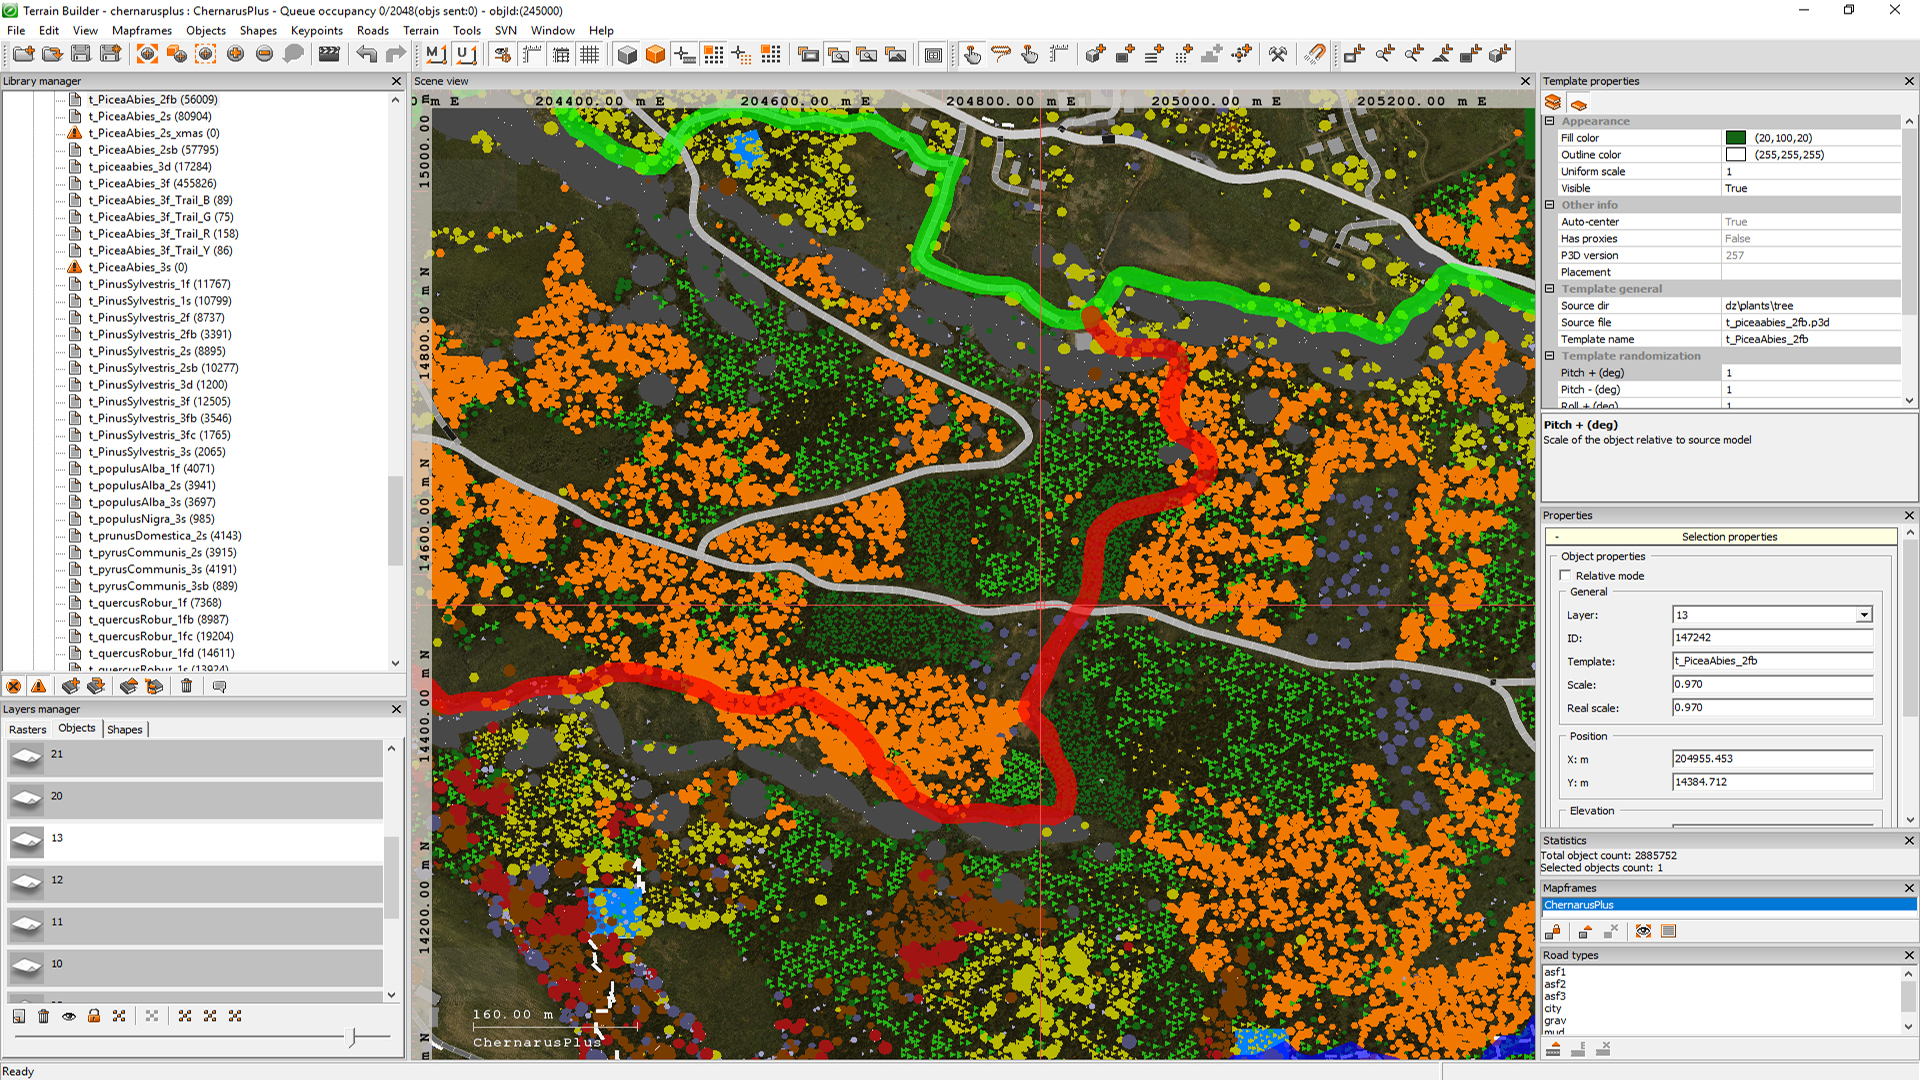Switch to the Shapes tab in Layers manager
The image size is (1920, 1080).
(125, 729)
